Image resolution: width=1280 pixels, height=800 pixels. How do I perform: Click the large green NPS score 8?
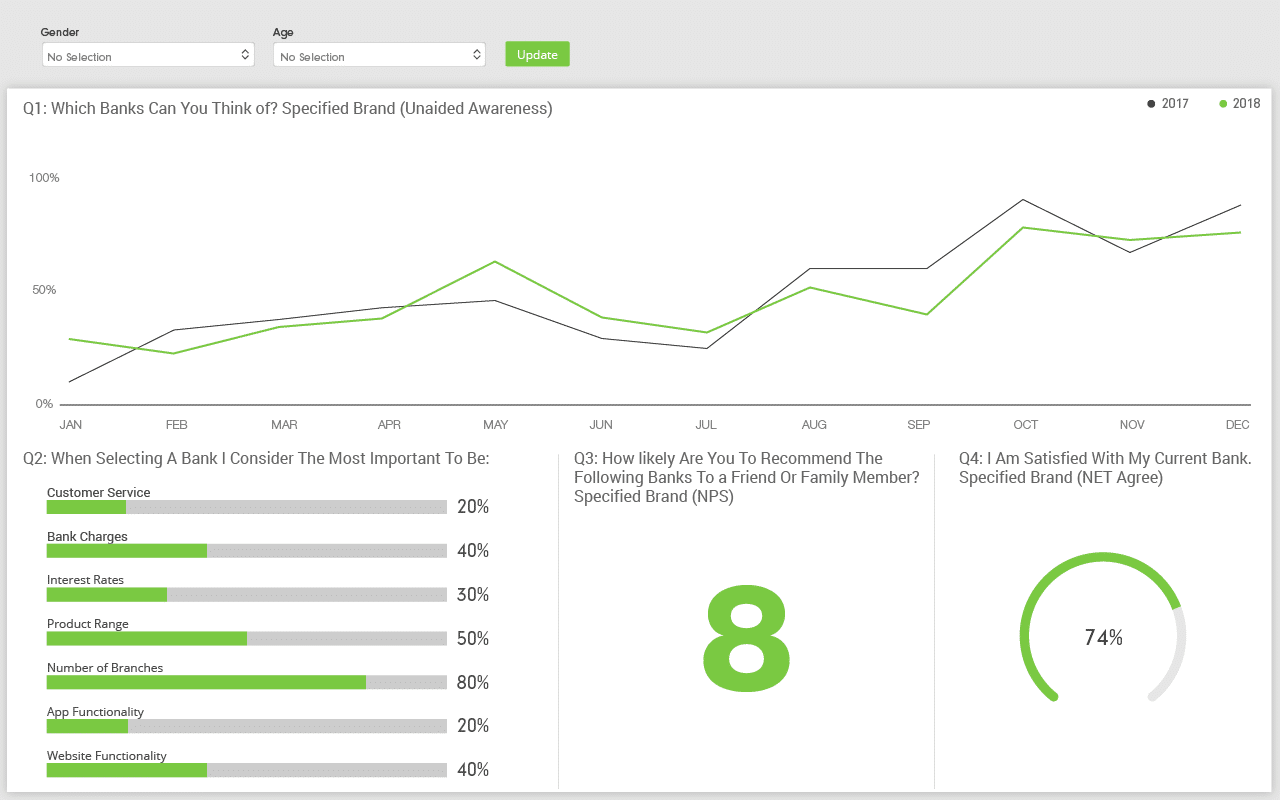[746, 640]
